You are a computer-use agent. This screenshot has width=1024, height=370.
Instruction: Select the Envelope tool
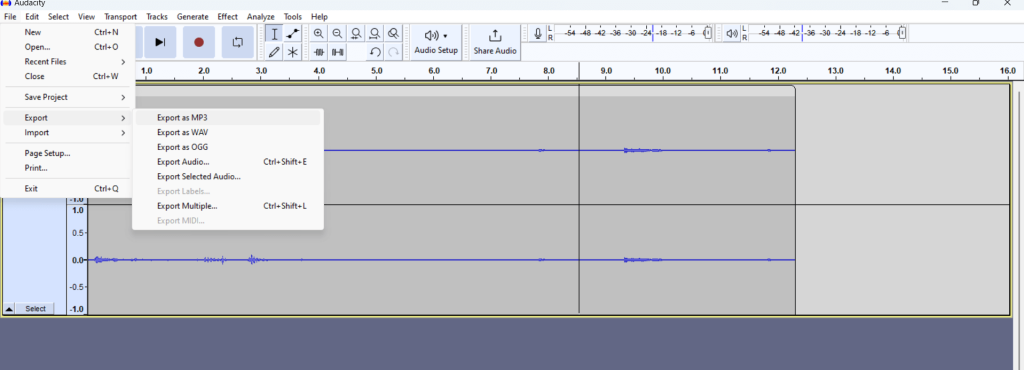(x=293, y=34)
